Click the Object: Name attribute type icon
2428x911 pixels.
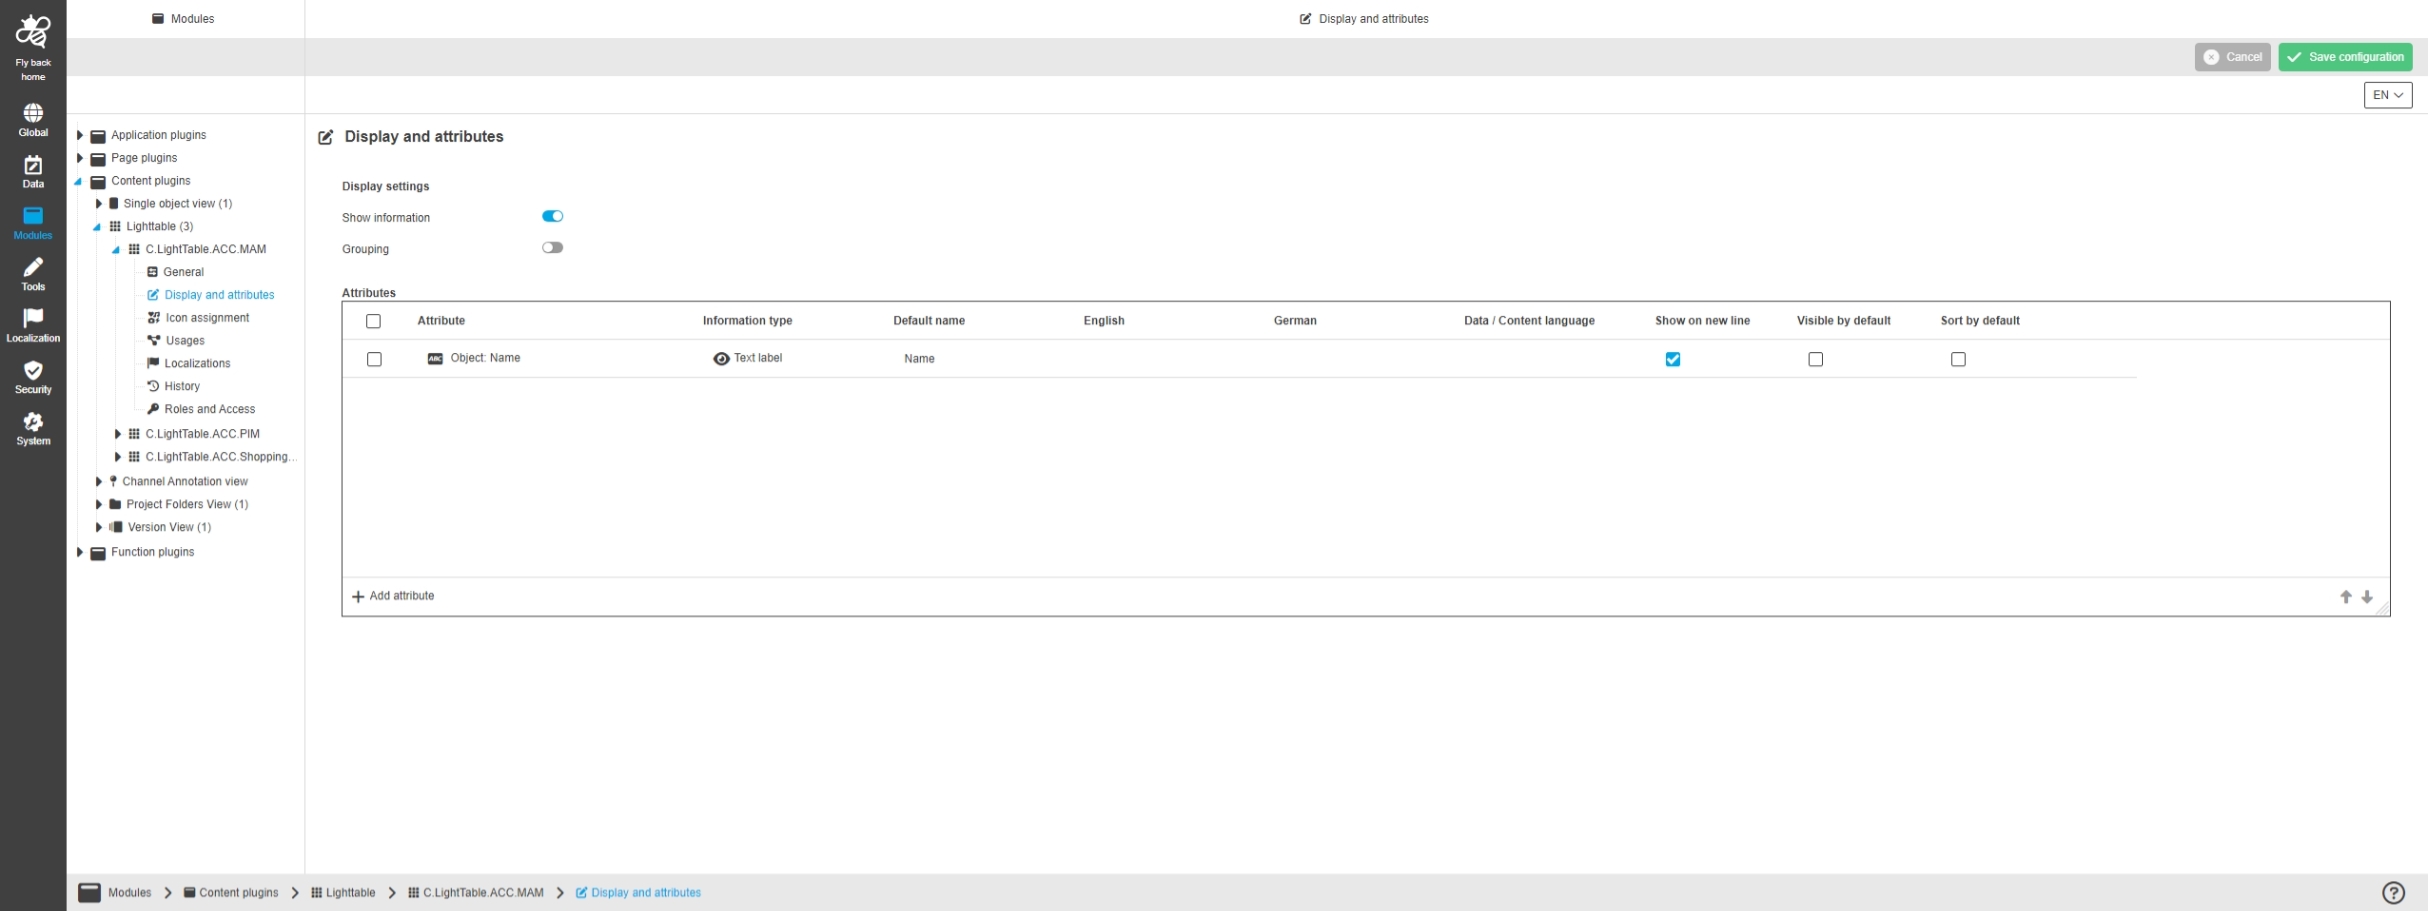coord(435,358)
